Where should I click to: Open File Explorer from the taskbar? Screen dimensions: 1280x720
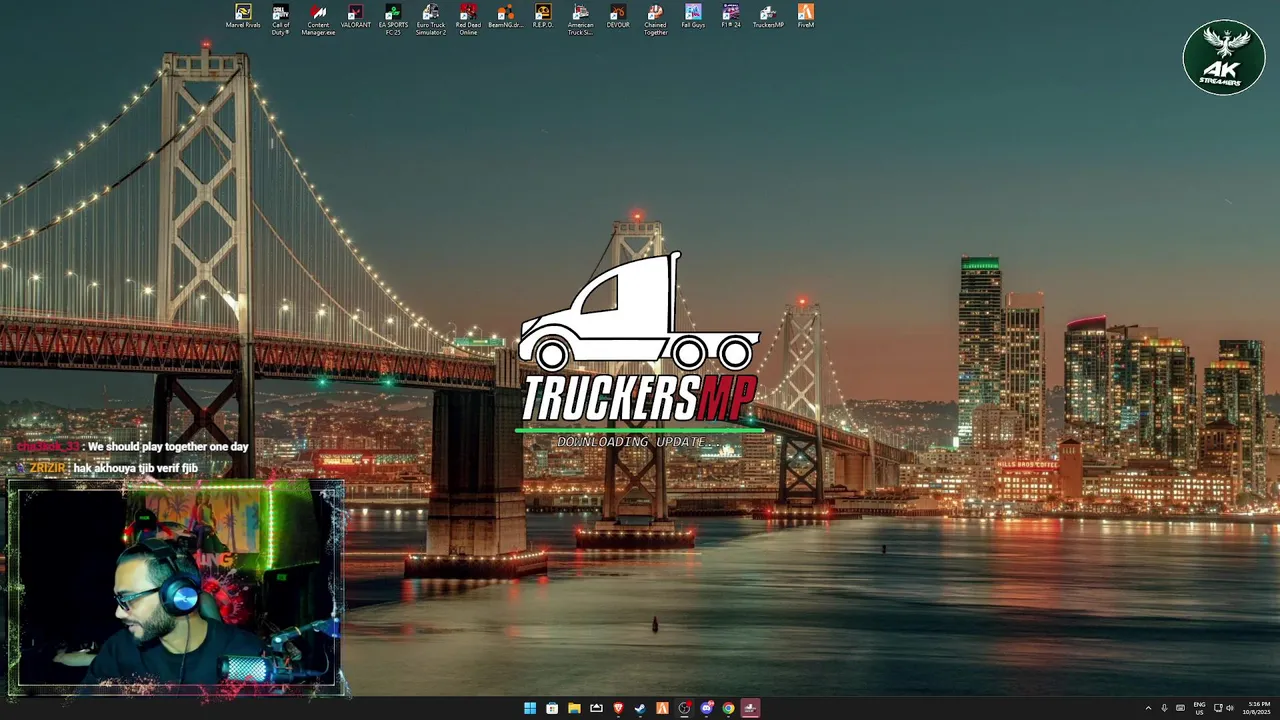pyautogui.click(x=574, y=708)
